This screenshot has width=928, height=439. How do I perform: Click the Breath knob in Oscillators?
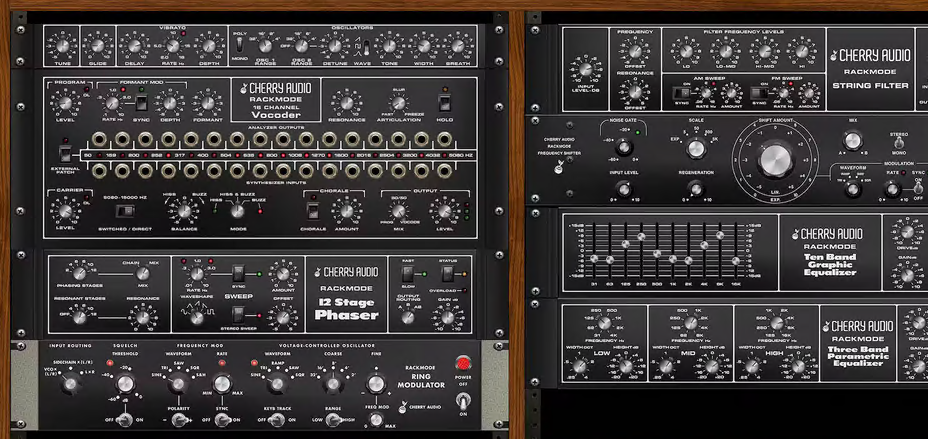tap(457, 46)
